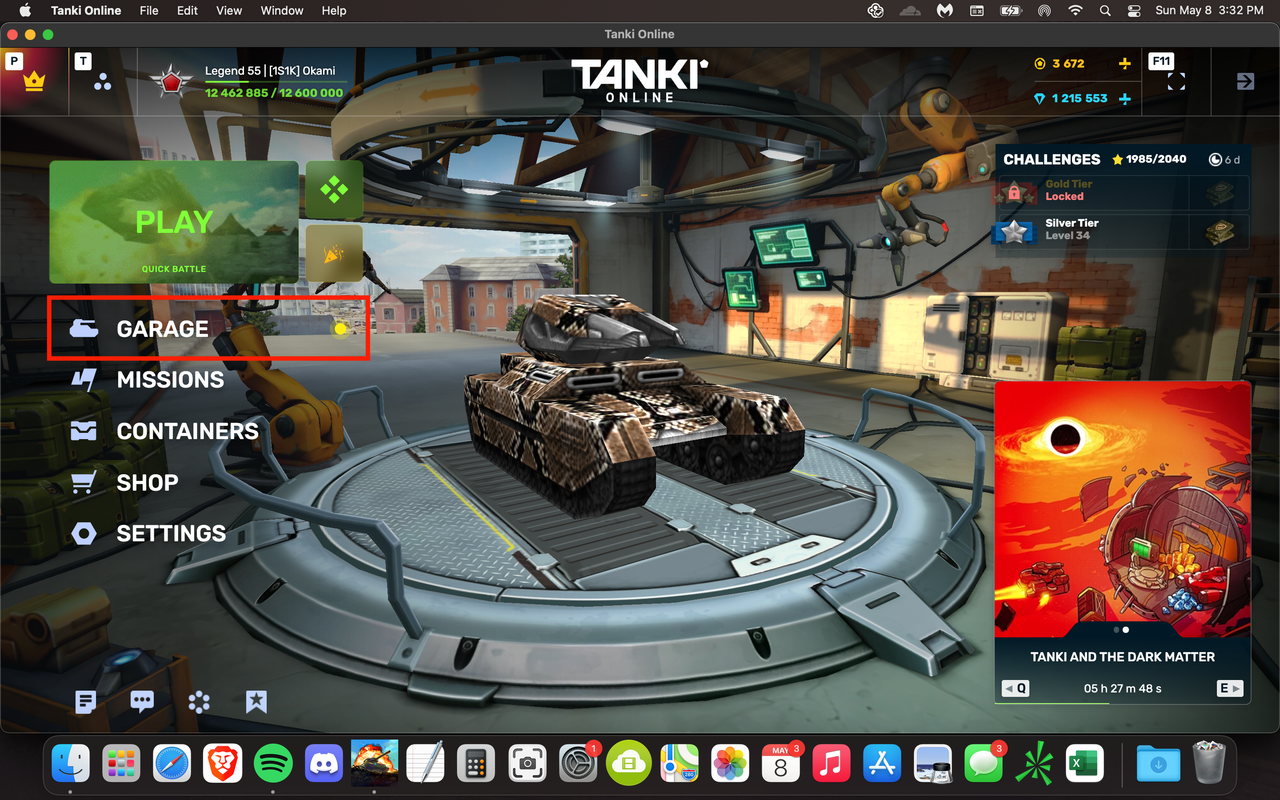Click the Wi-Fi status icon
This screenshot has width=1280, height=800.
1075,10
